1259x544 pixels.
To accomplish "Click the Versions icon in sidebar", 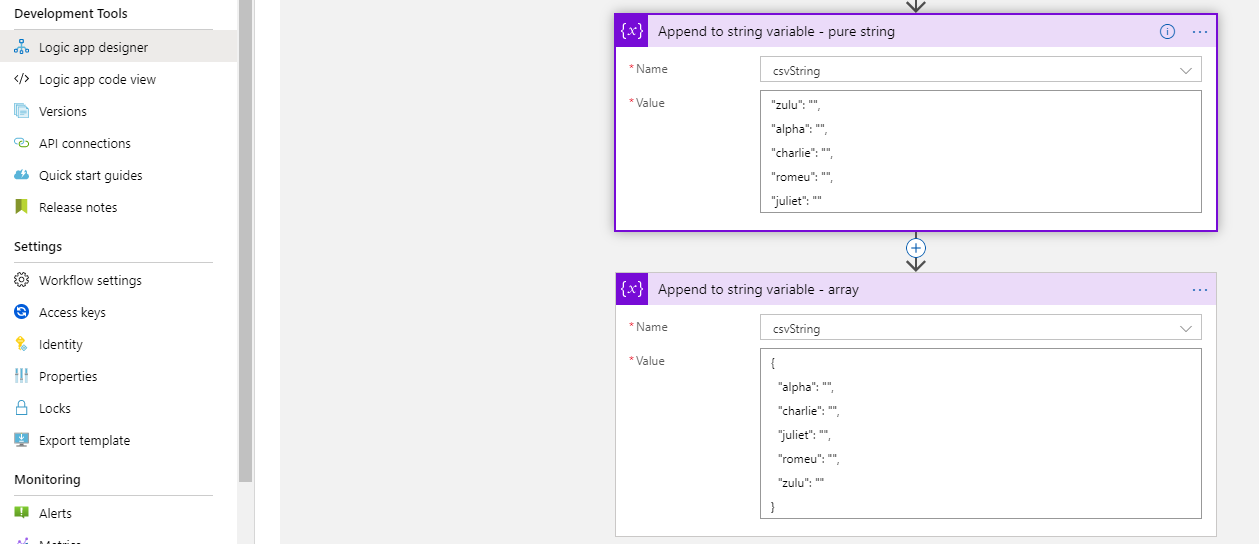I will coord(21,111).
